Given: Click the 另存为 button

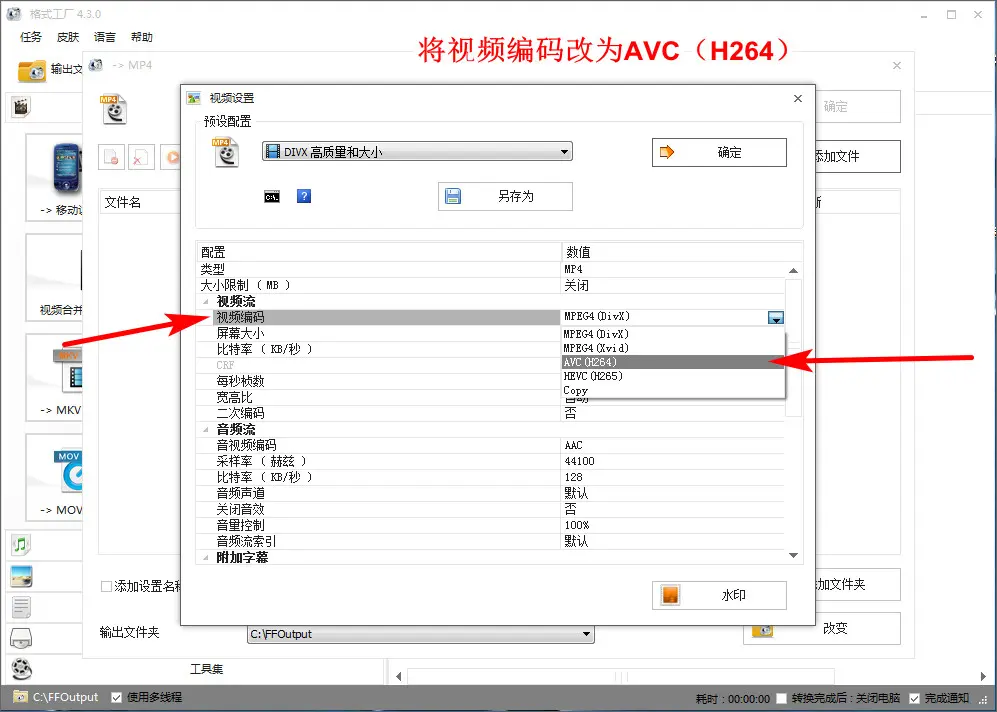Looking at the screenshot, I should point(505,196).
